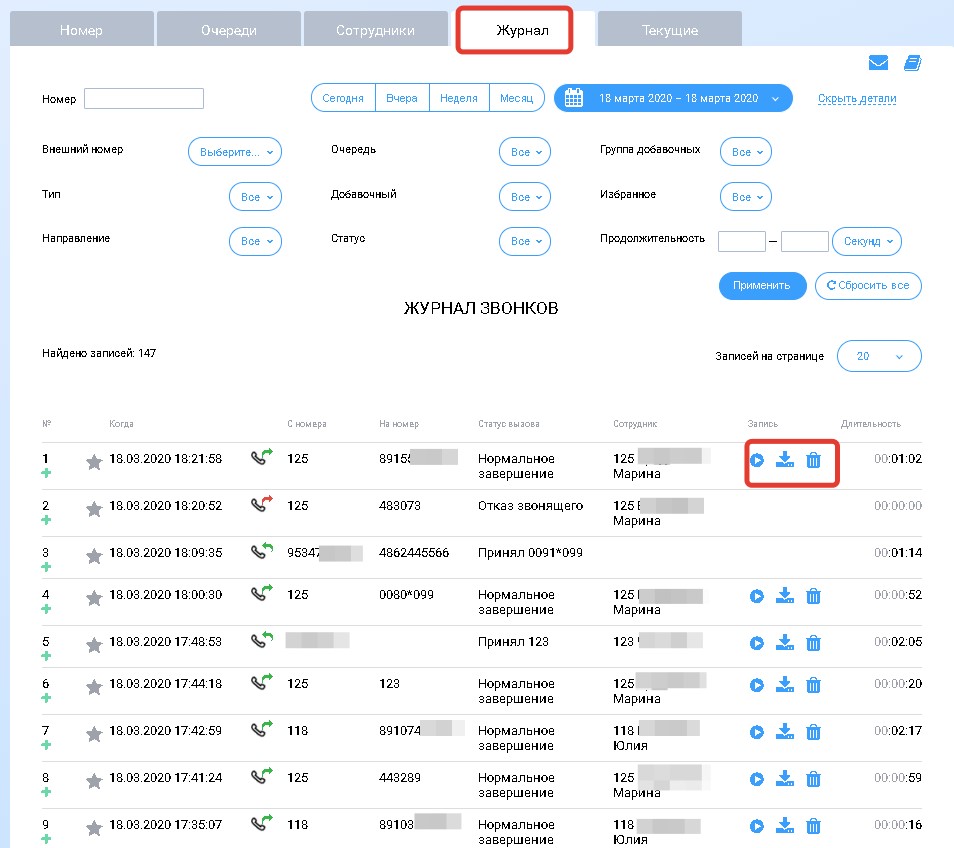Delete the recording in call row 6

(x=814, y=685)
